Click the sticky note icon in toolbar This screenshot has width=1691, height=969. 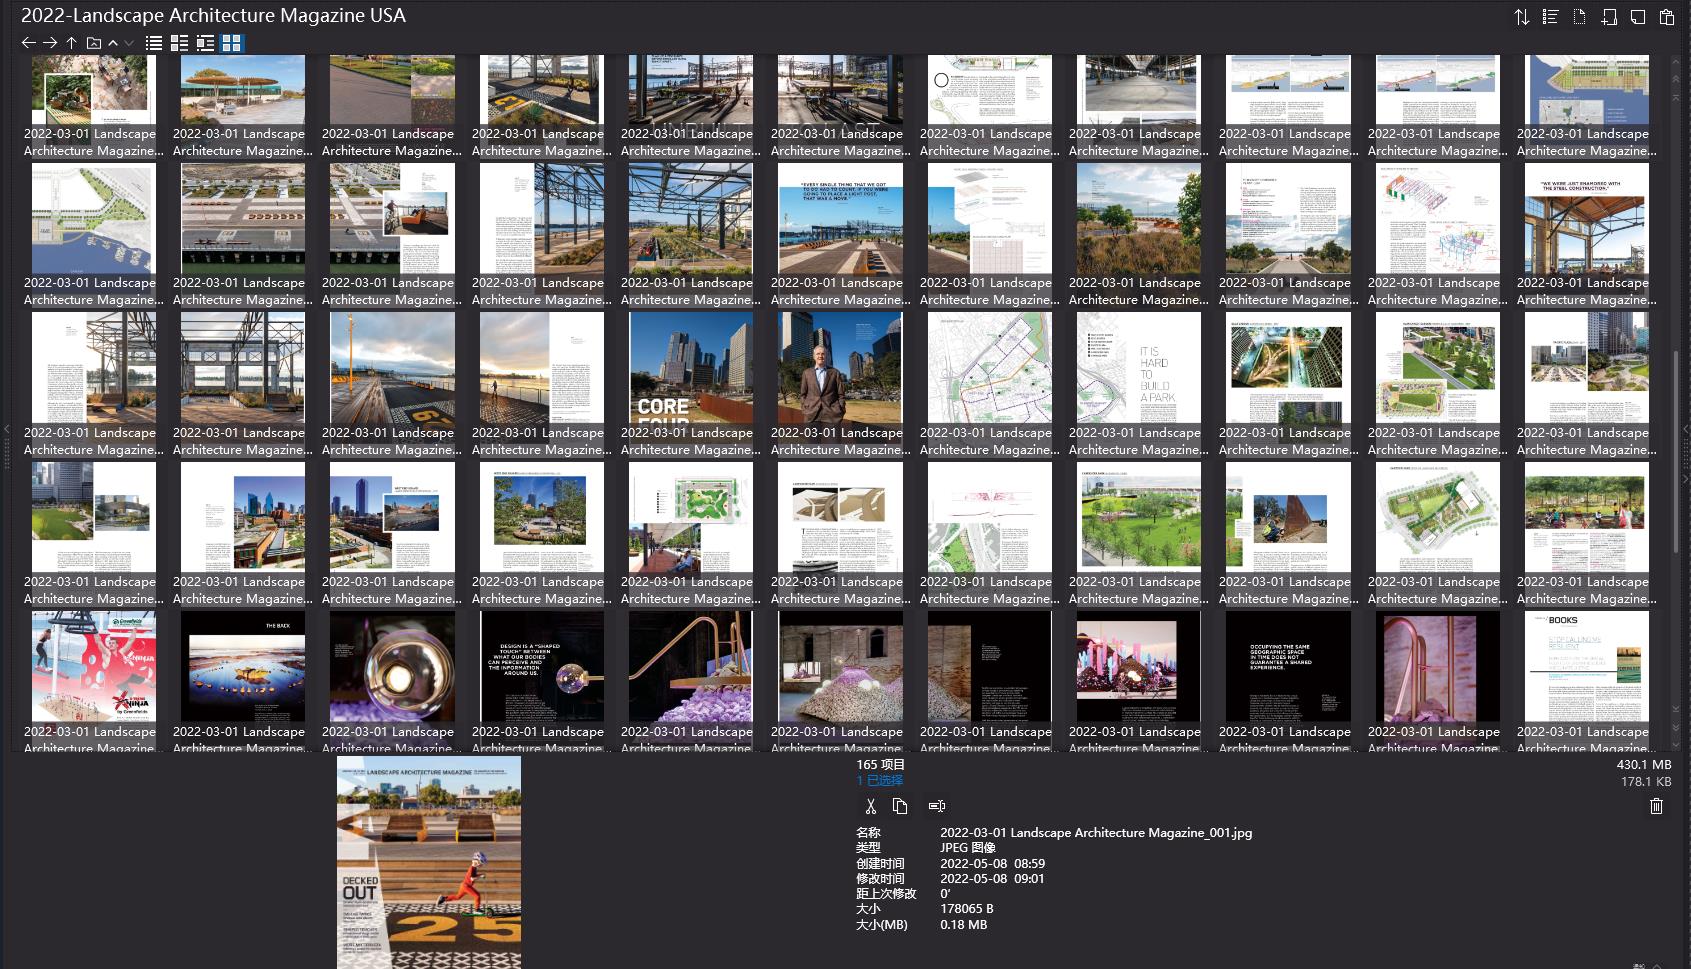point(1637,17)
